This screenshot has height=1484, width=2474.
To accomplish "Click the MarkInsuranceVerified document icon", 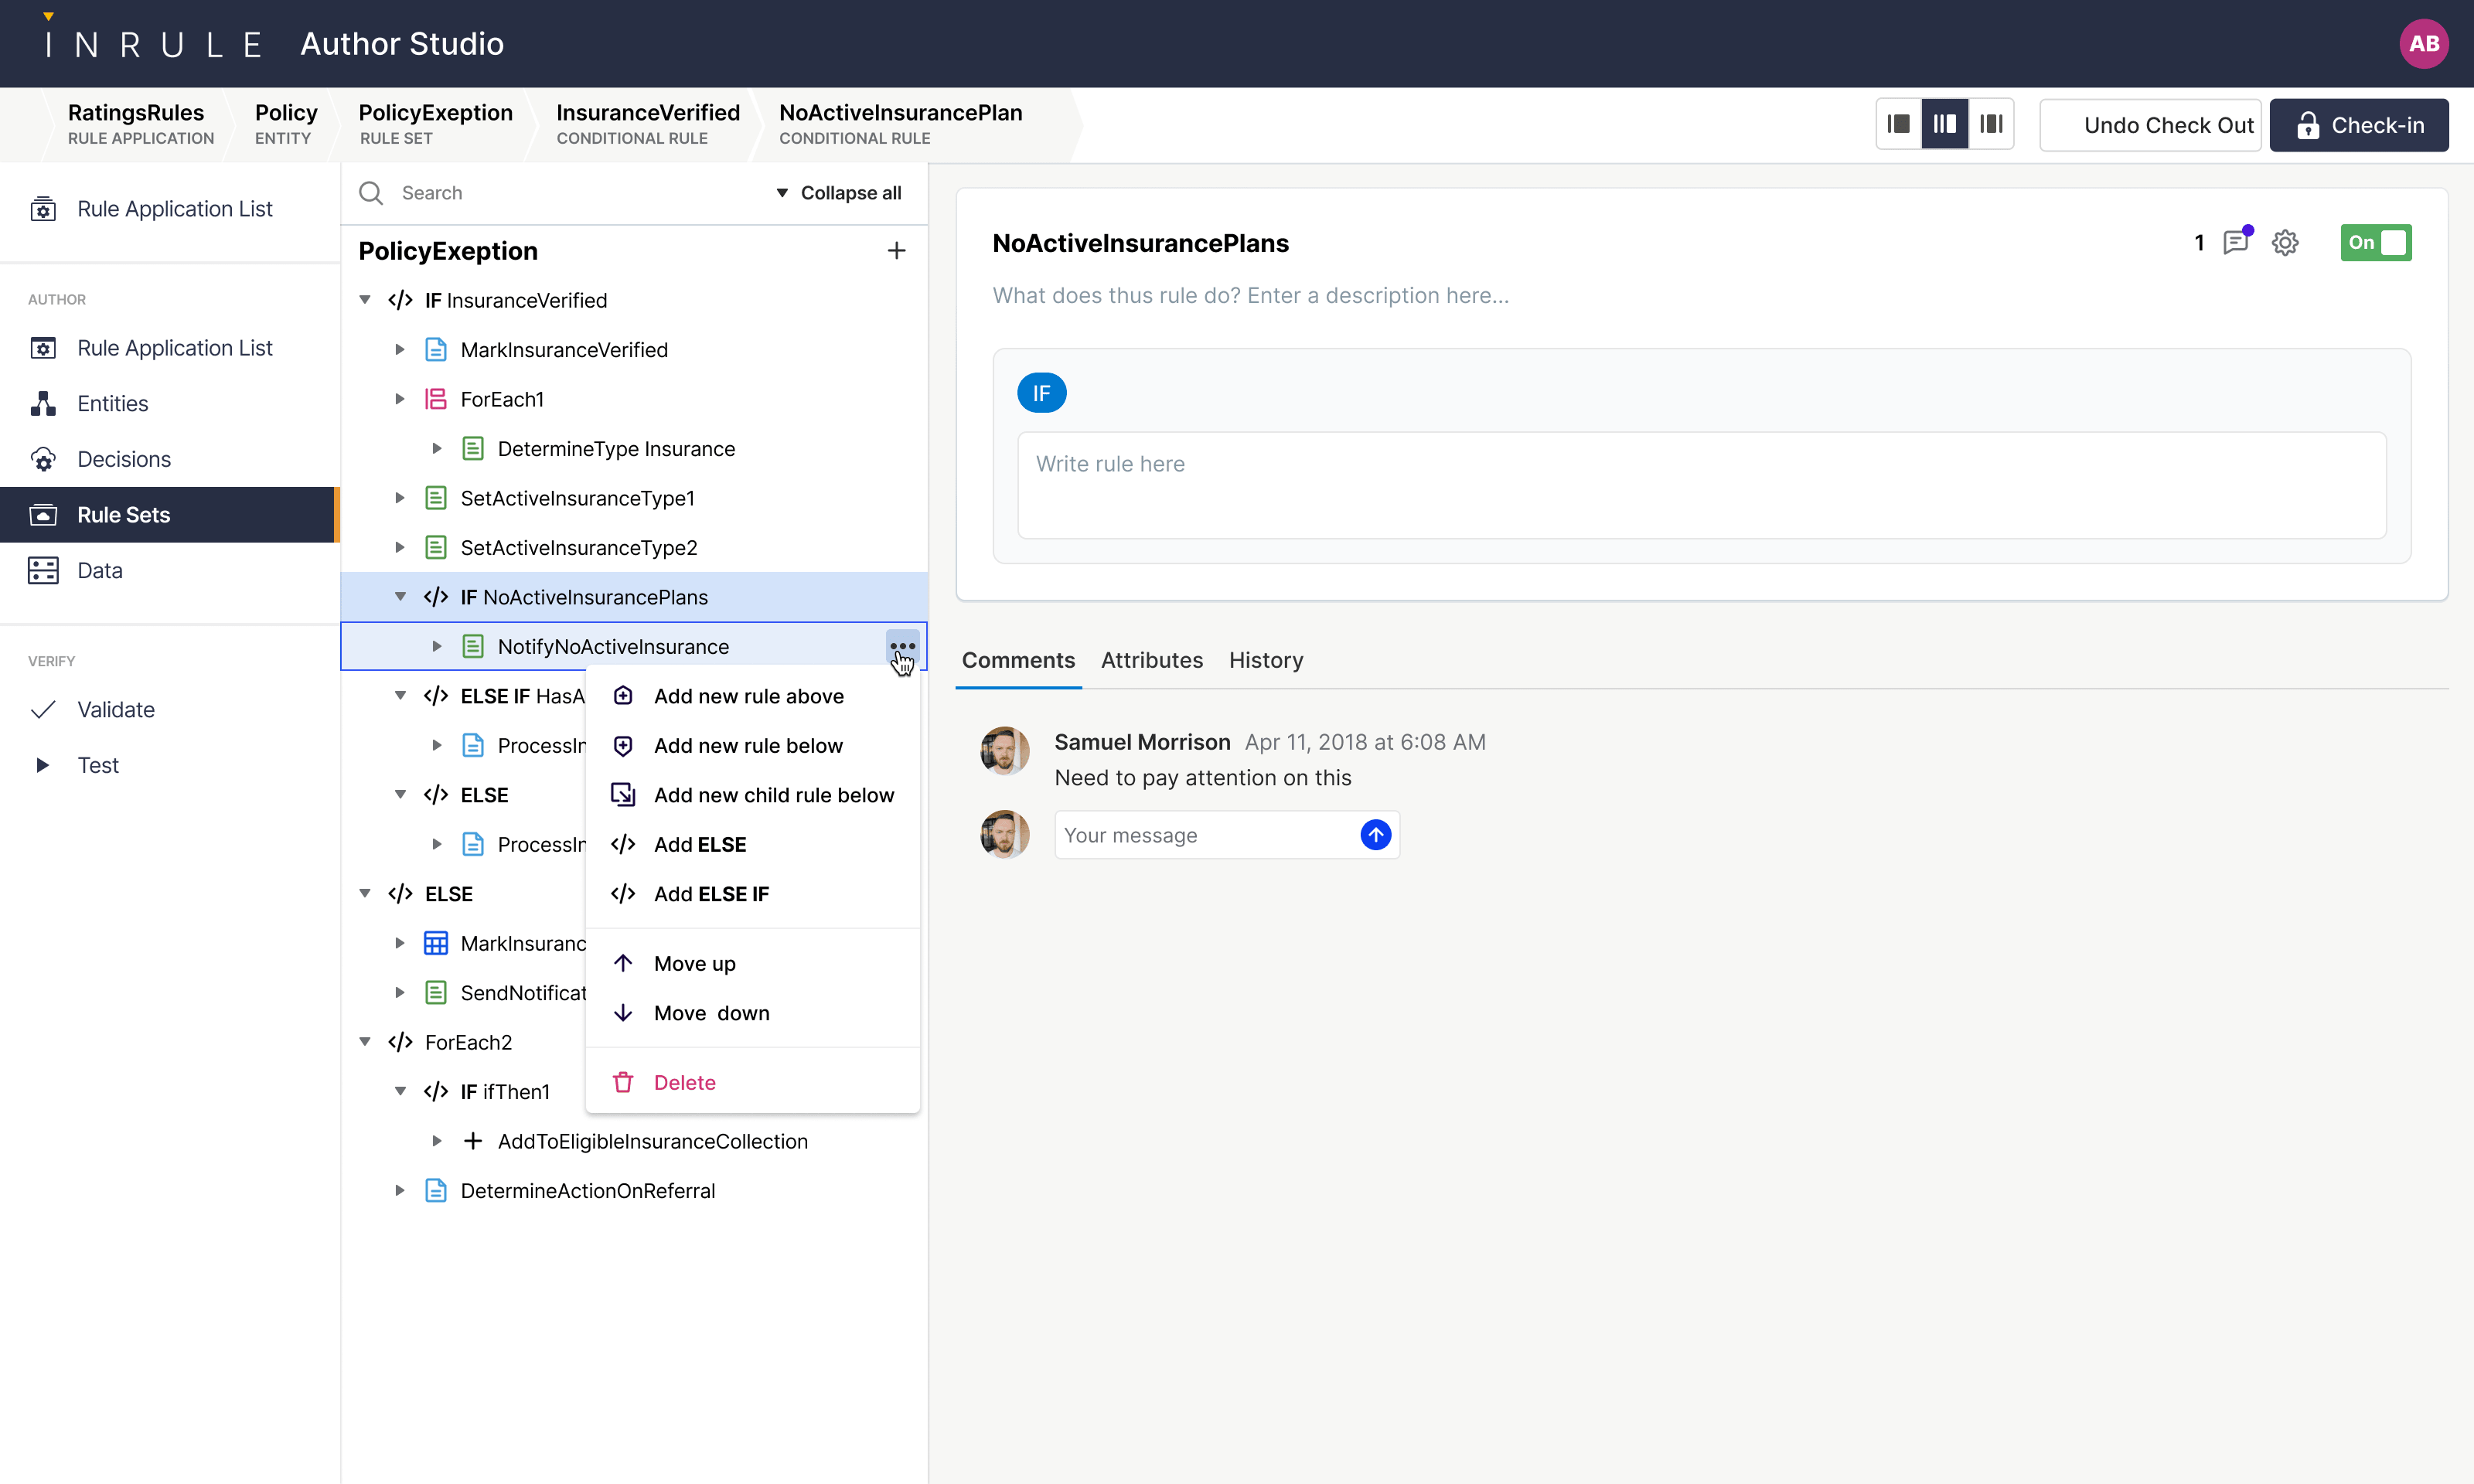I will (436, 350).
